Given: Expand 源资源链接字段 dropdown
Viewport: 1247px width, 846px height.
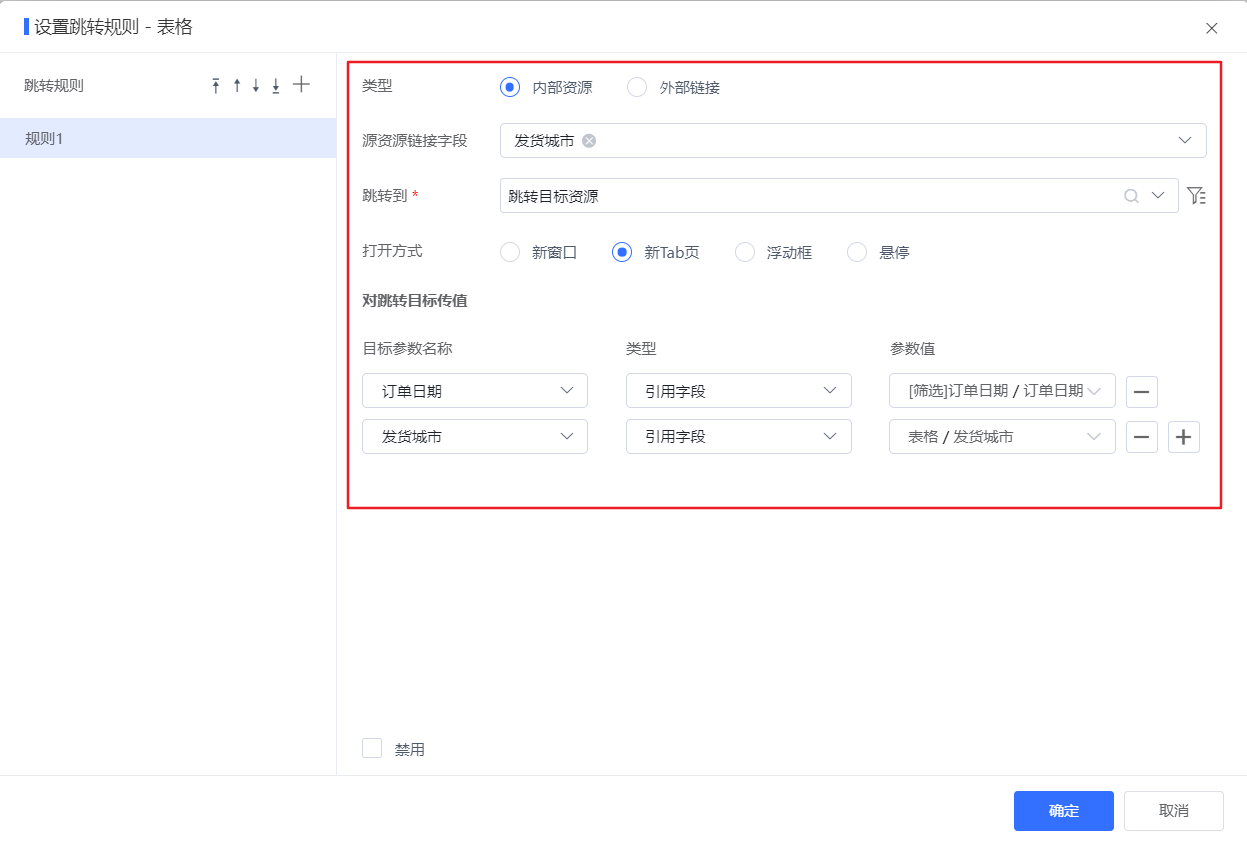Looking at the screenshot, I should [x=1185, y=140].
